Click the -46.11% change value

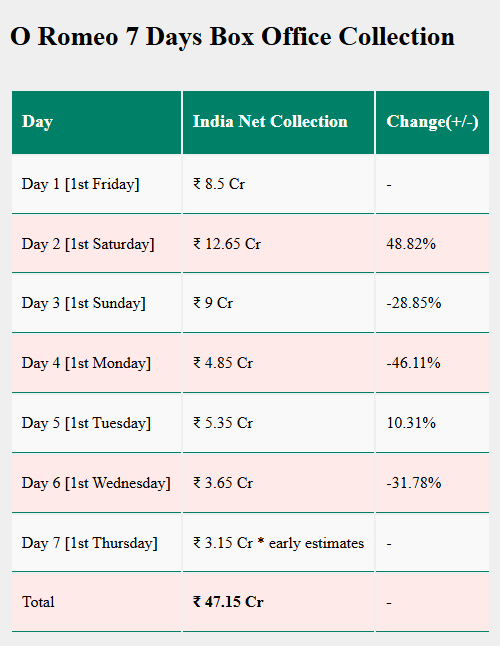(414, 363)
